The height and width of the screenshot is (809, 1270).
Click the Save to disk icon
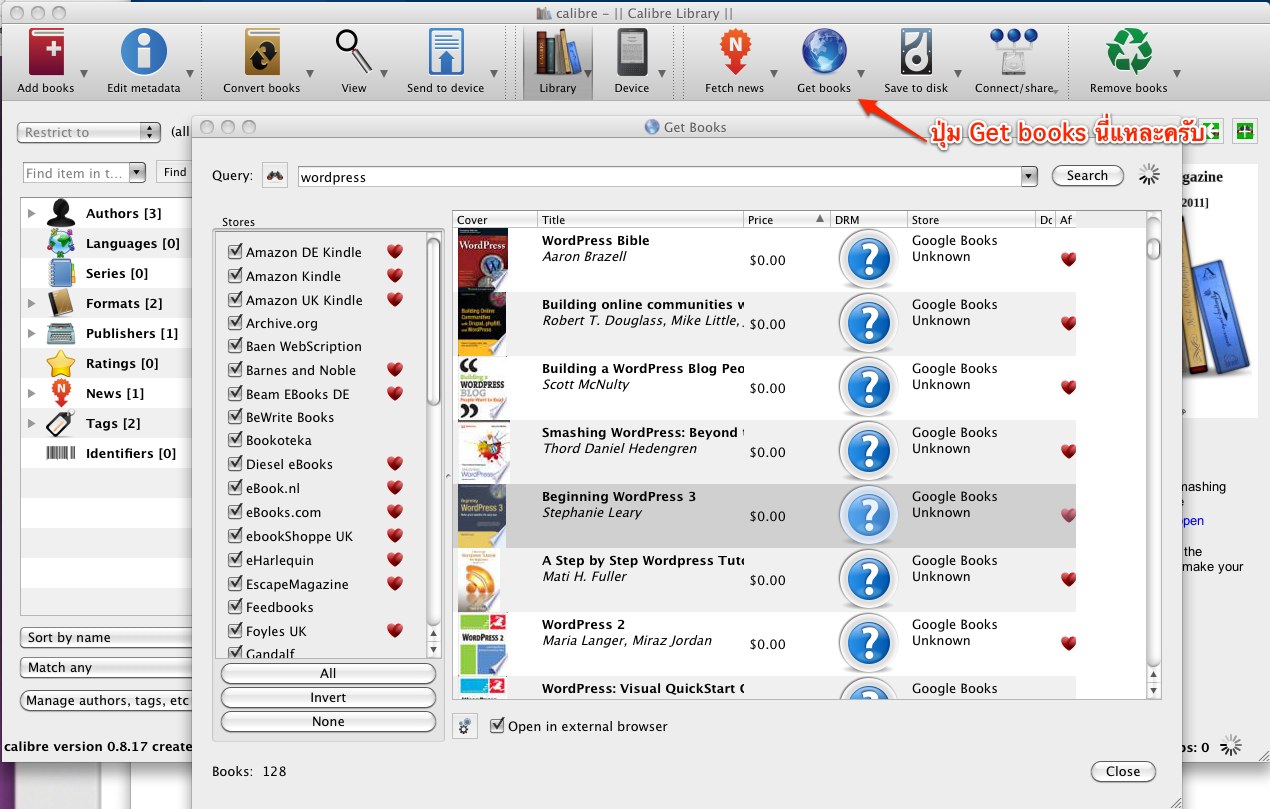tap(916, 53)
